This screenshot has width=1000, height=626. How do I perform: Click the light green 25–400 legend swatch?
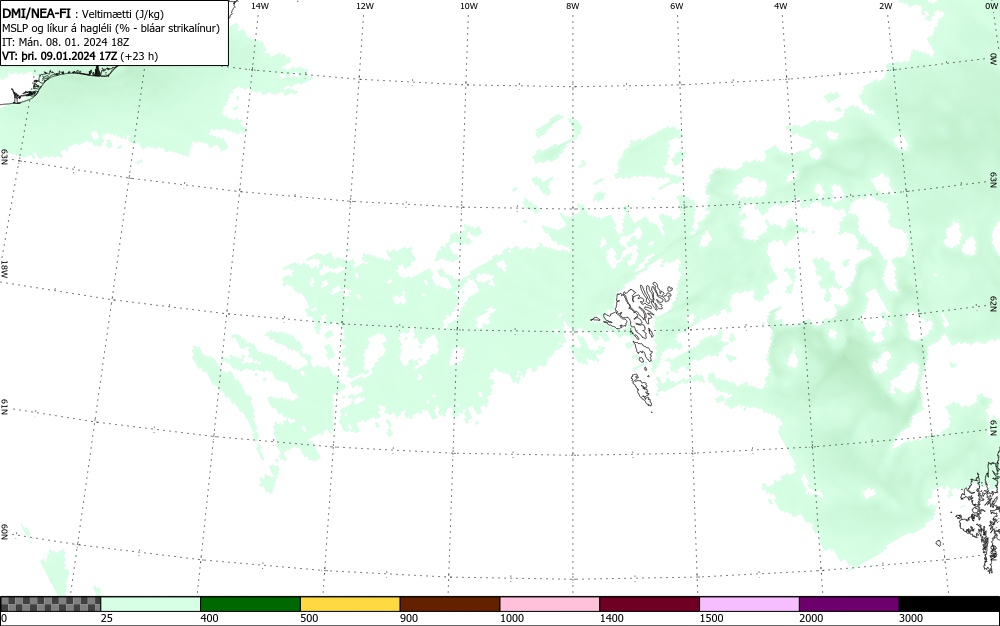tap(151, 604)
